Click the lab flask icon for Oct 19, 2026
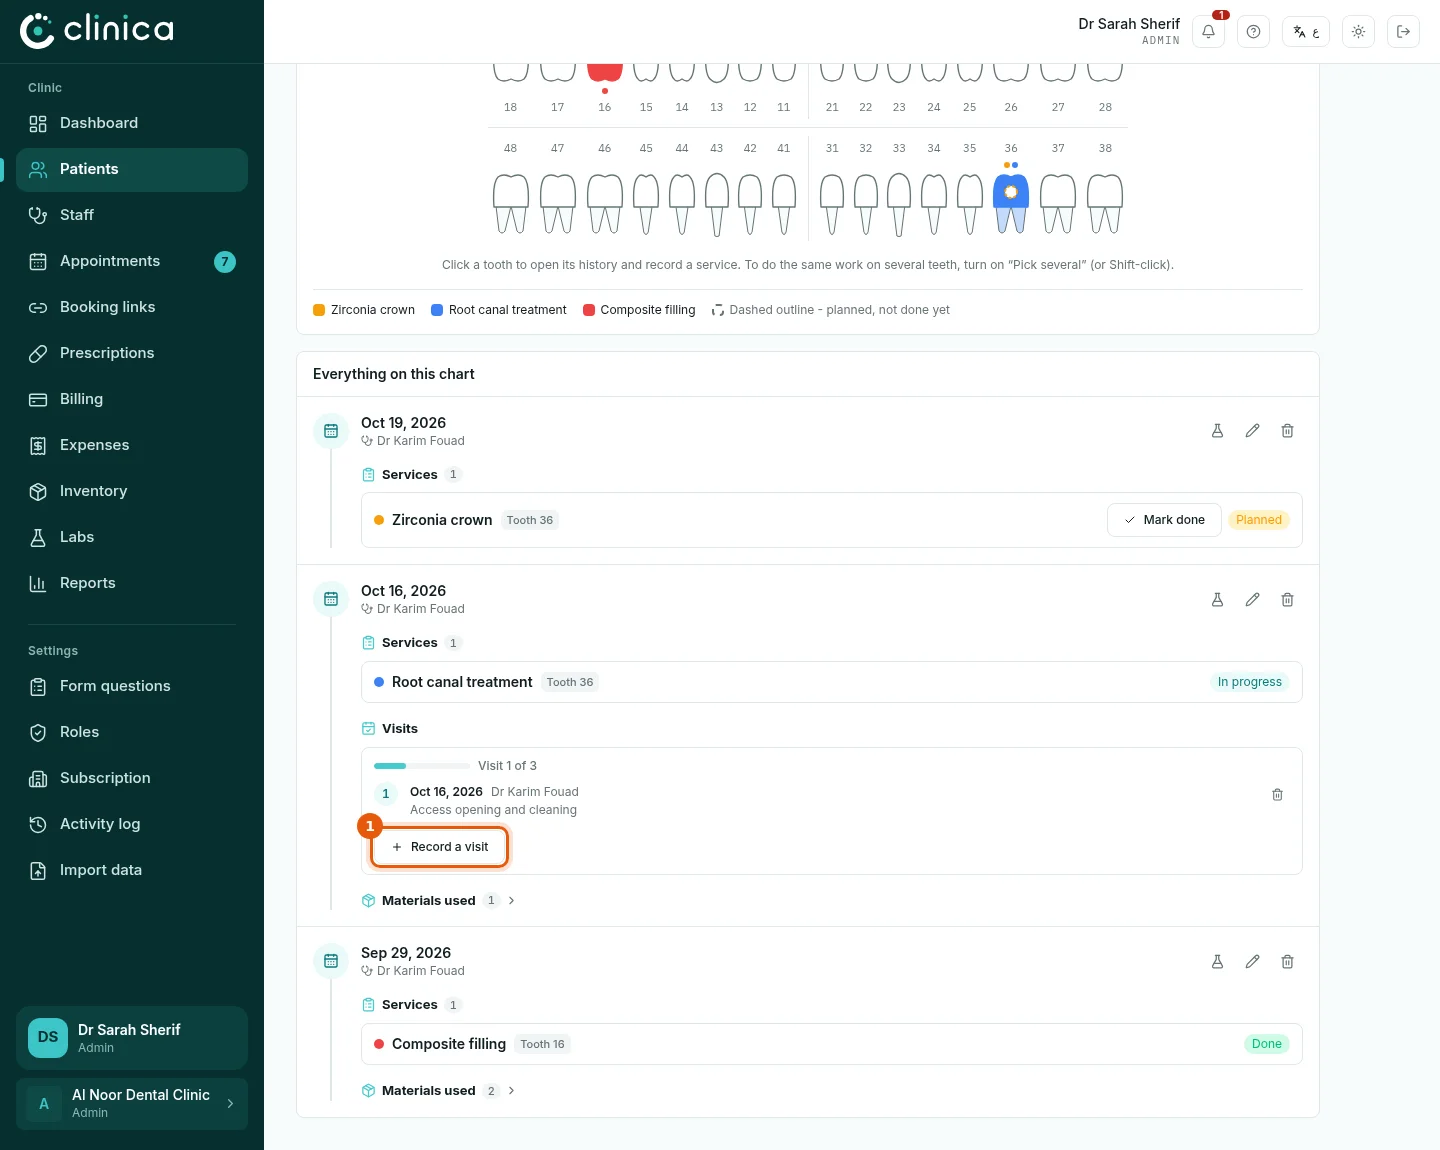The width and height of the screenshot is (1440, 1150). coord(1217,431)
